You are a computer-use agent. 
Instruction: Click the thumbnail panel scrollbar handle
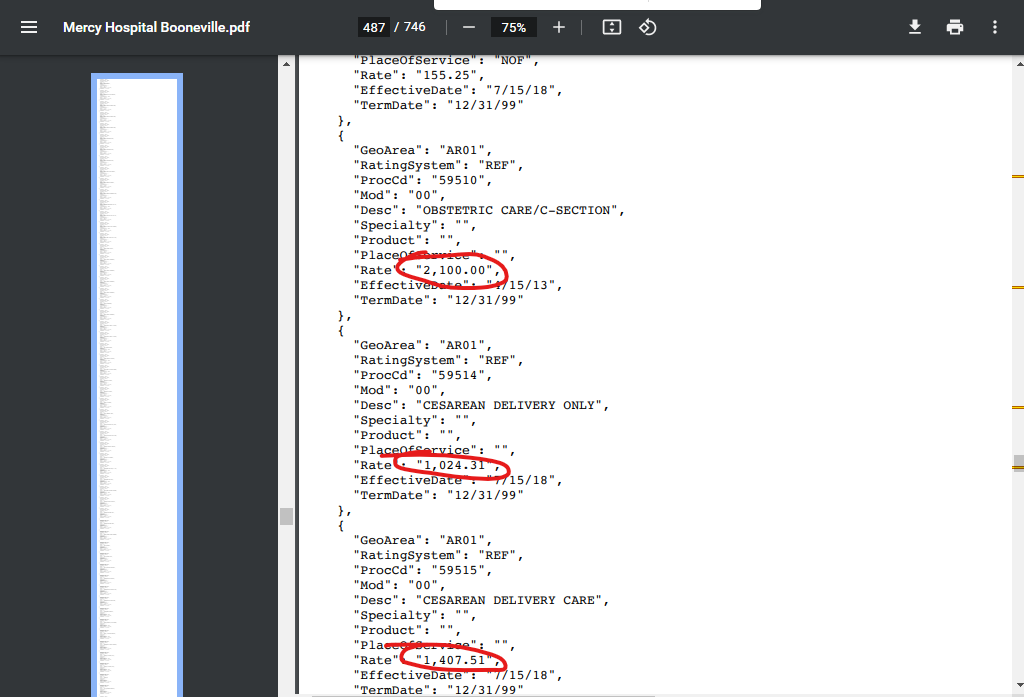click(286, 516)
